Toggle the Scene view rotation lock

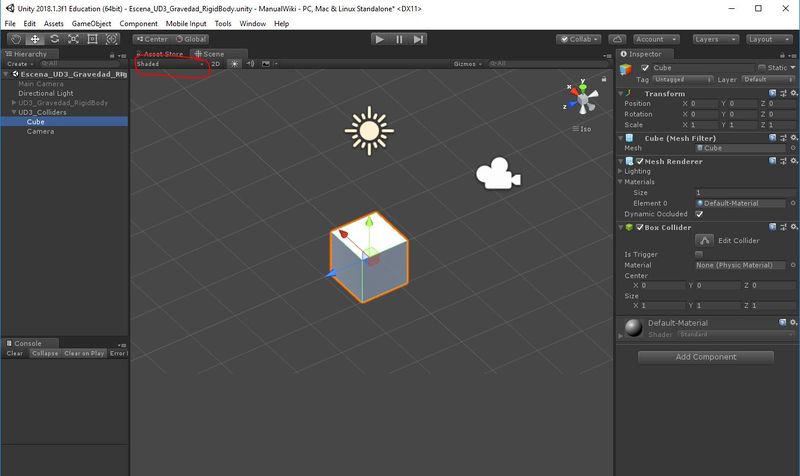[x=604, y=79]
